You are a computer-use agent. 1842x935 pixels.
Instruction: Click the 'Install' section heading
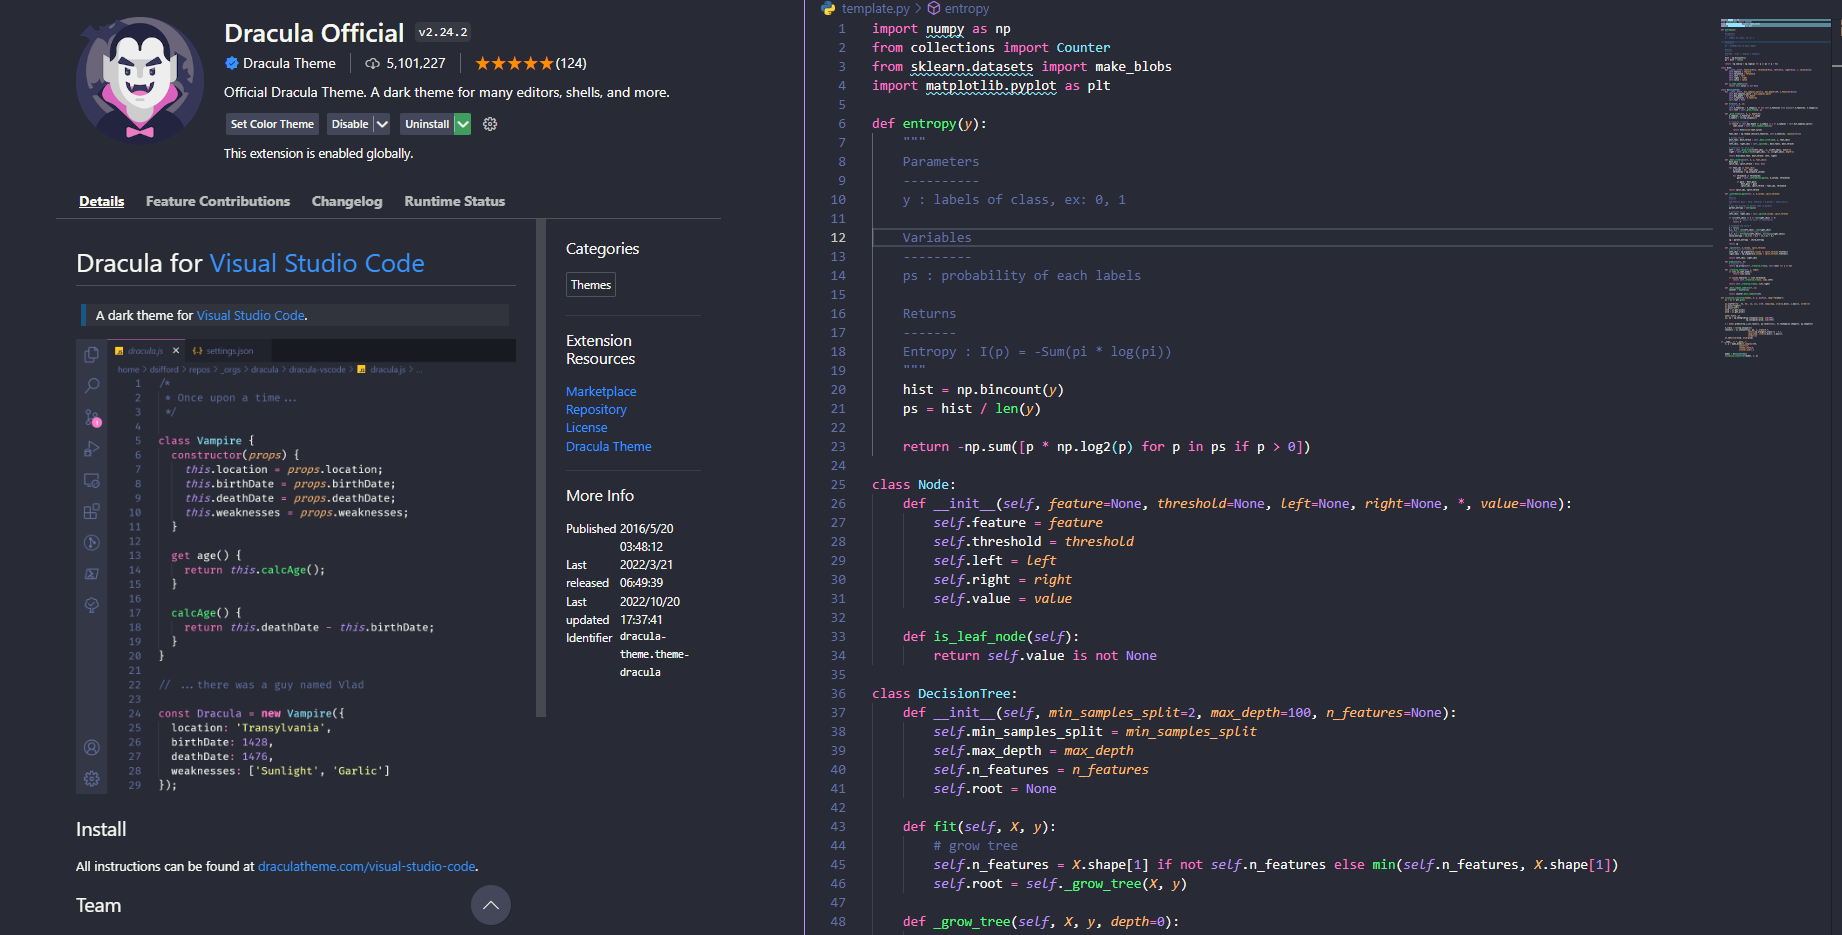click(x=101, y=829)
